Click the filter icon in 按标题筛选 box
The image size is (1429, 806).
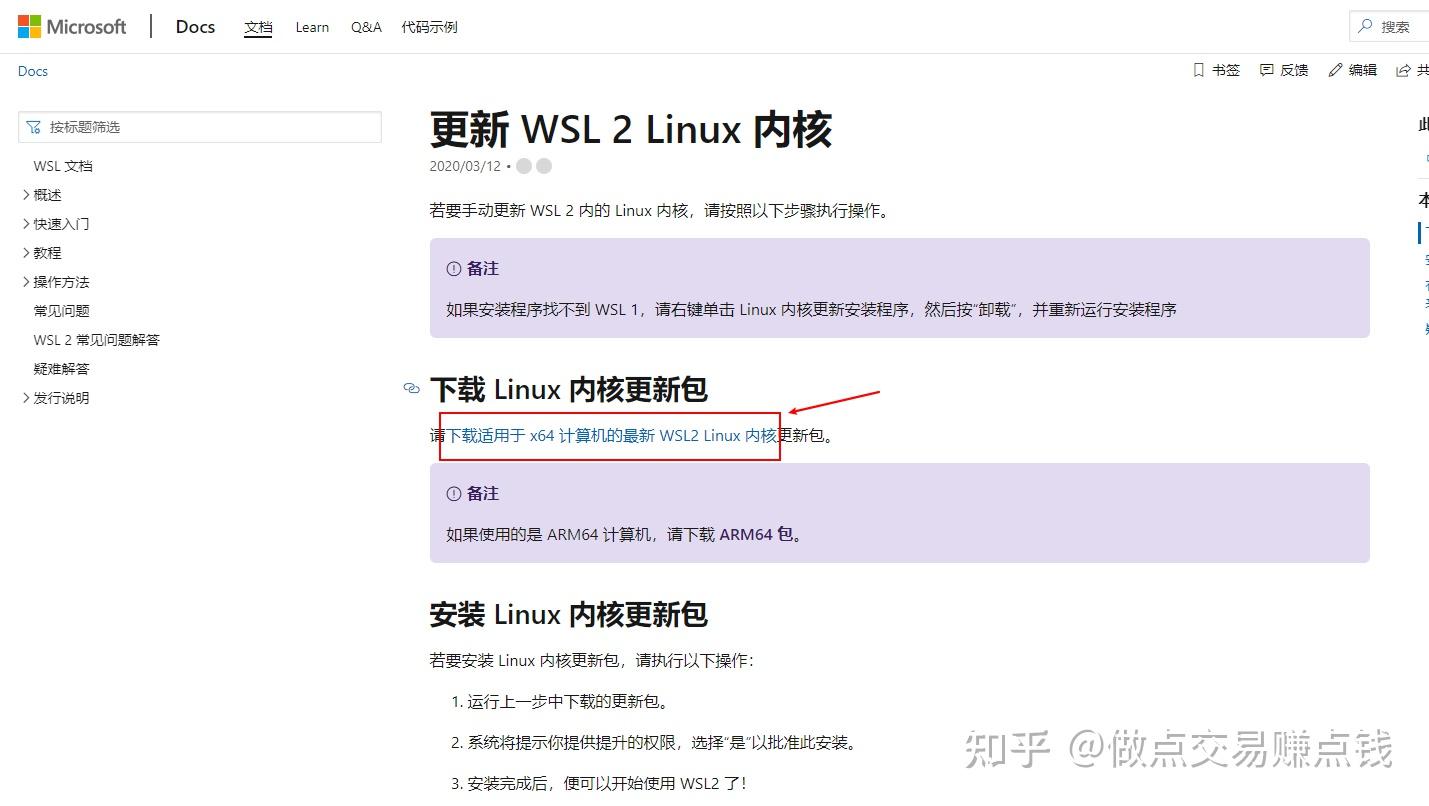pos(34,126)
